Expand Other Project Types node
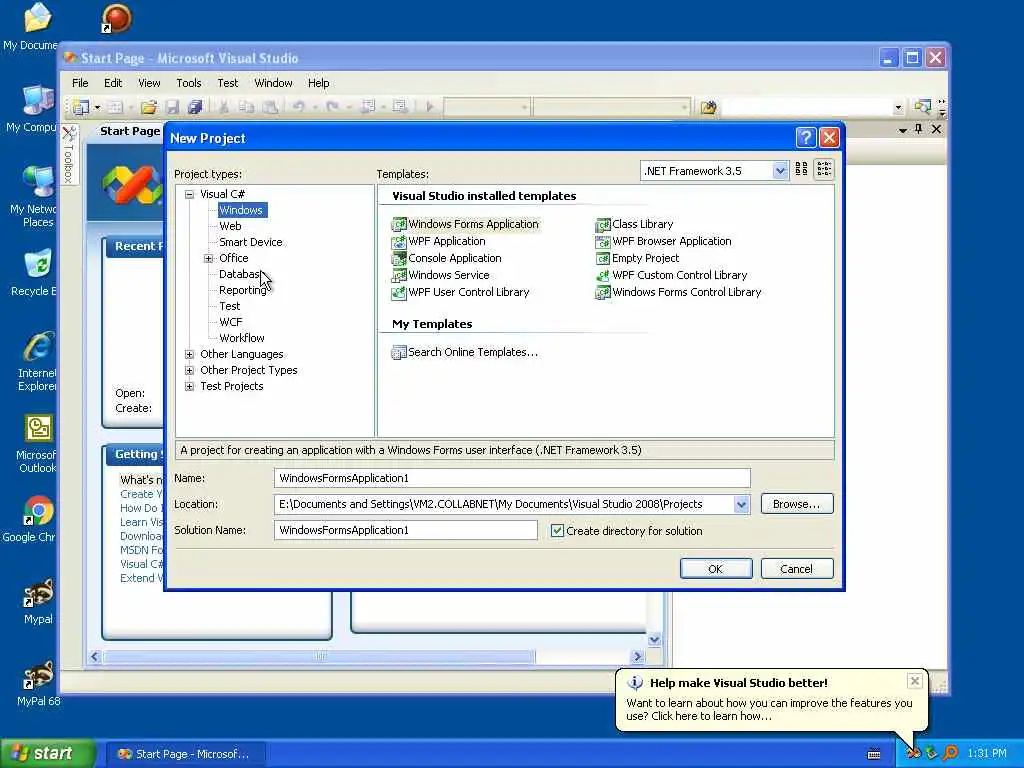 click(x=189, y=370)
